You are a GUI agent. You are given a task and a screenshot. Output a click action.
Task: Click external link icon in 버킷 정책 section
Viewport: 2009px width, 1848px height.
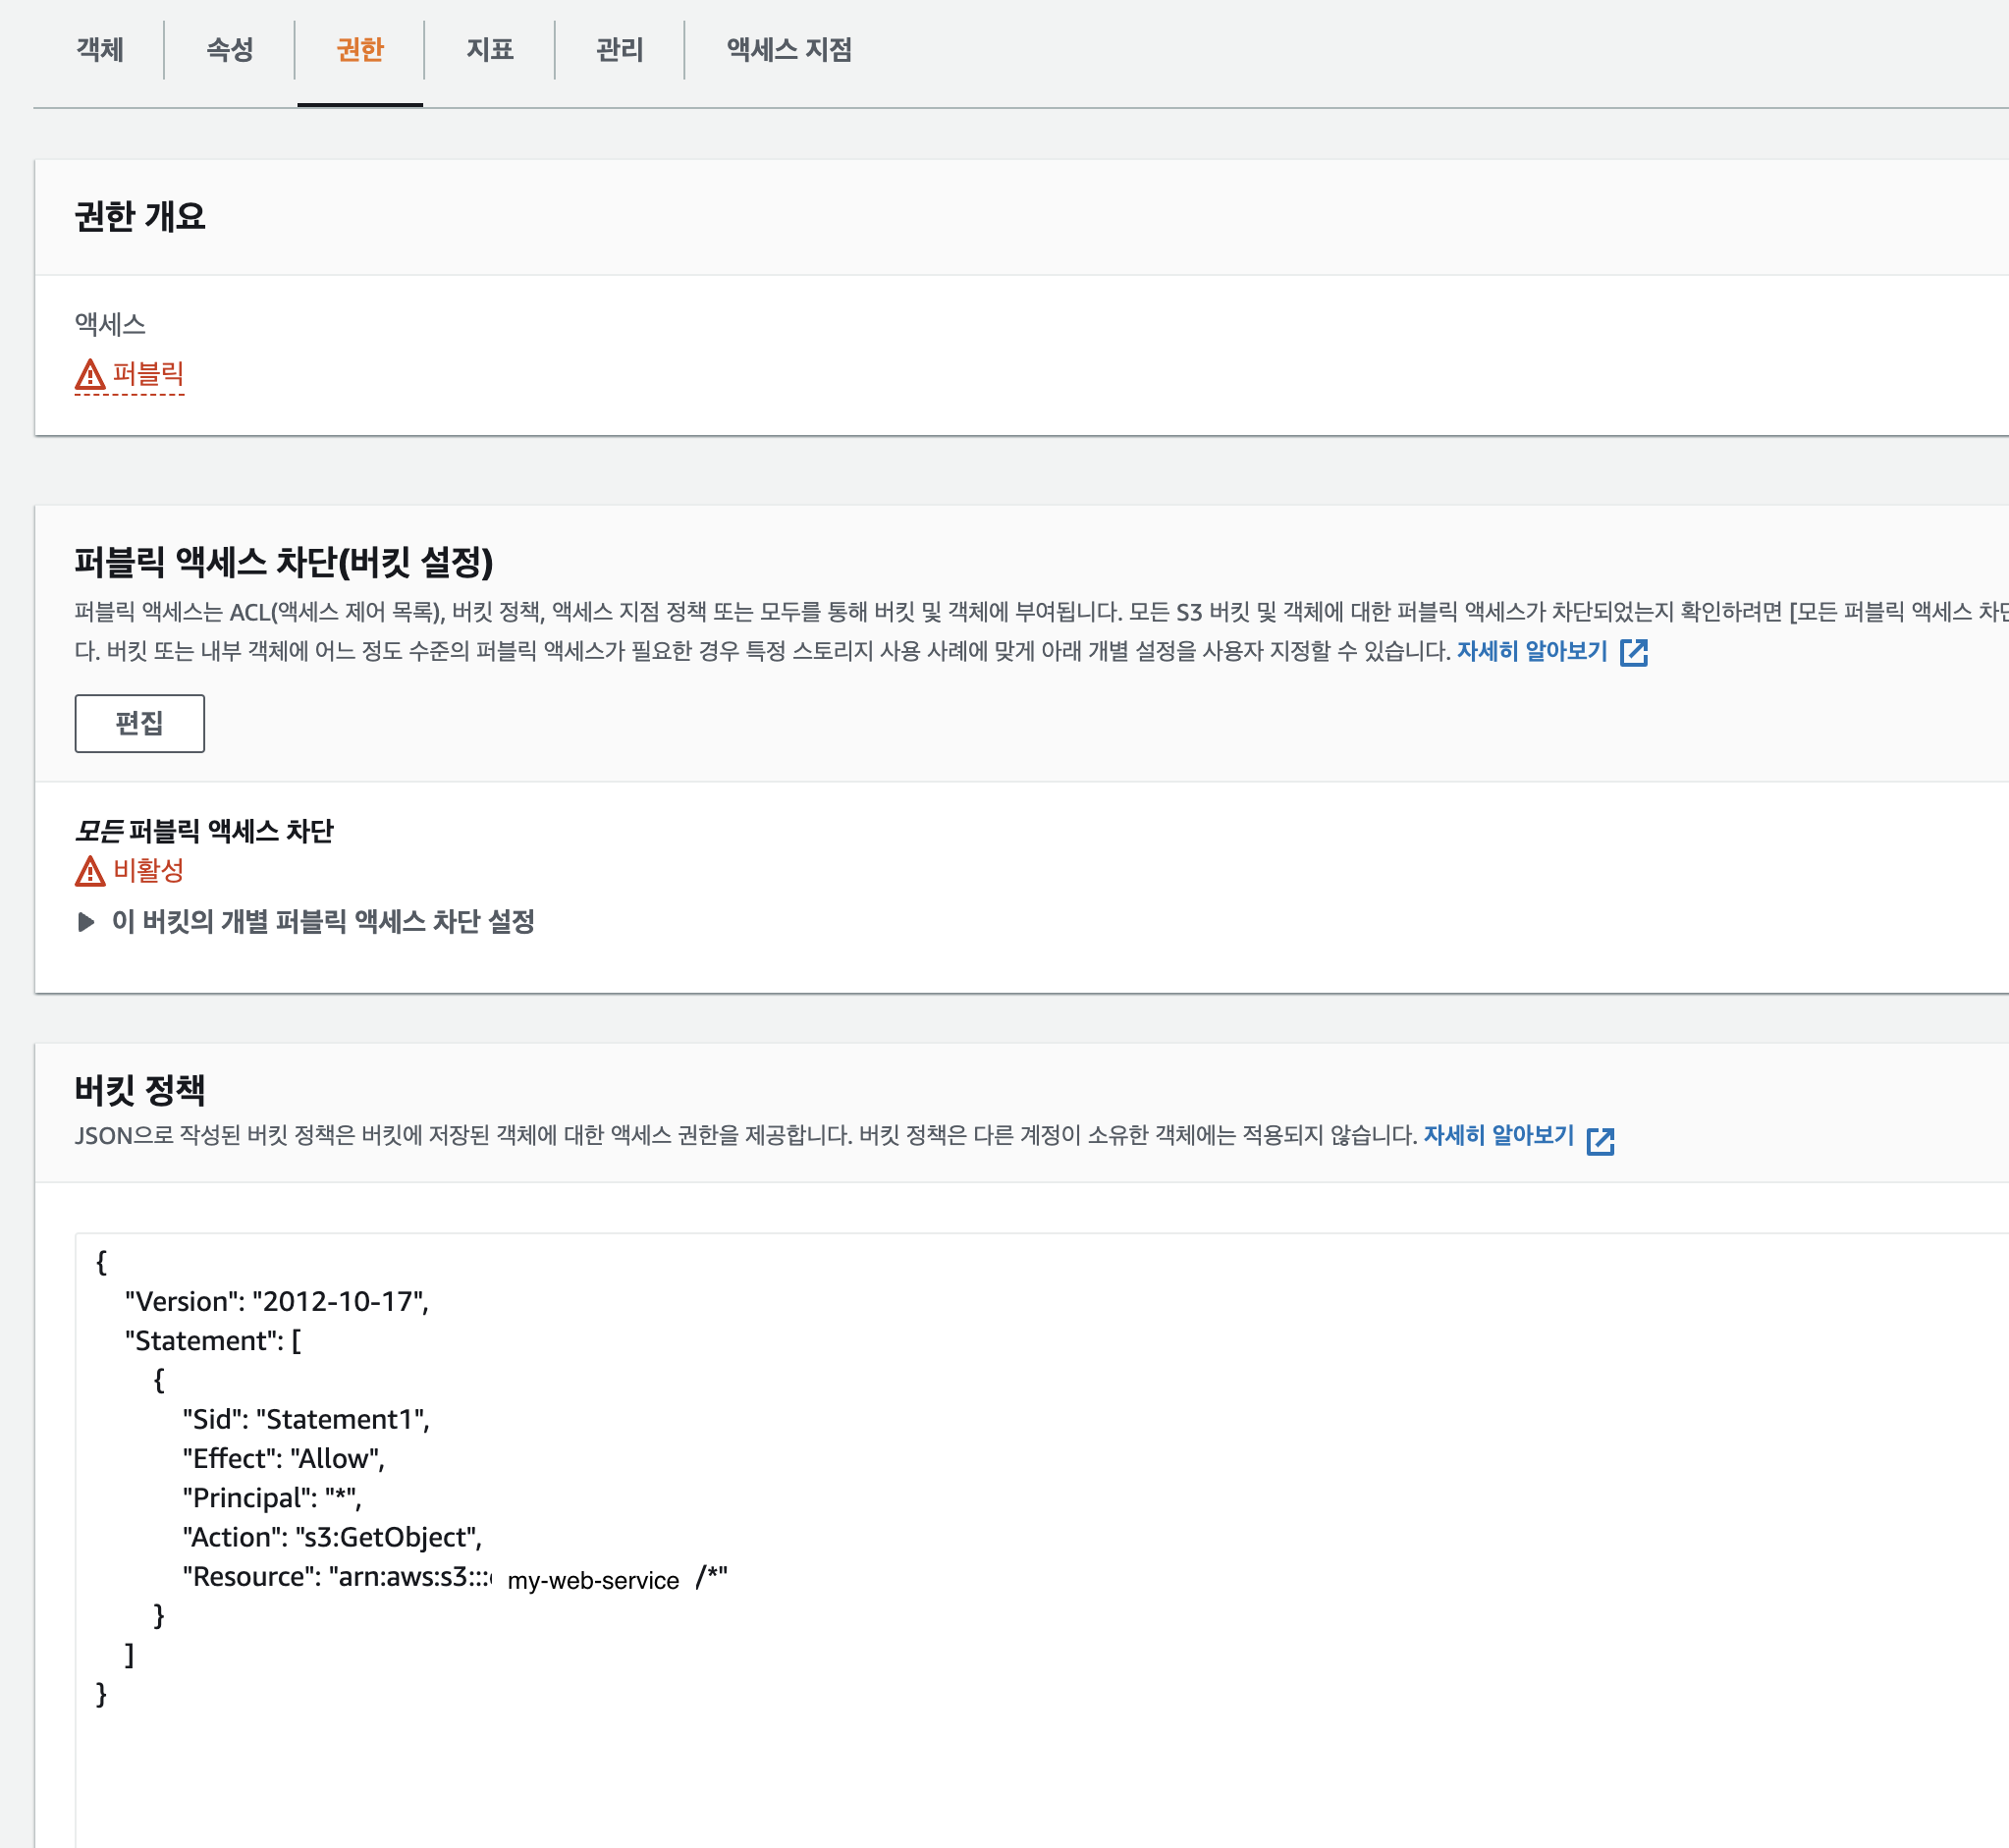tap(1600, 1141)
